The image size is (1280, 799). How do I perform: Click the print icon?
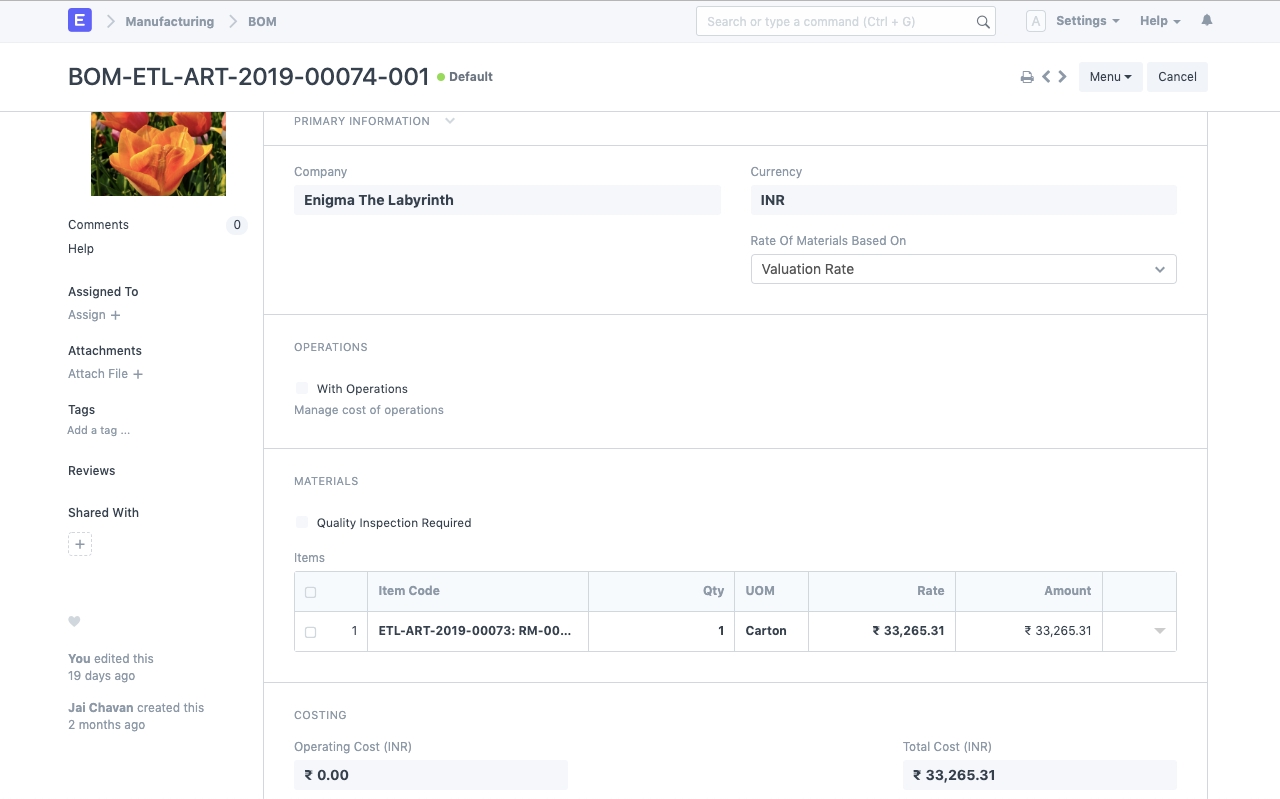(x=1026, y=77)
